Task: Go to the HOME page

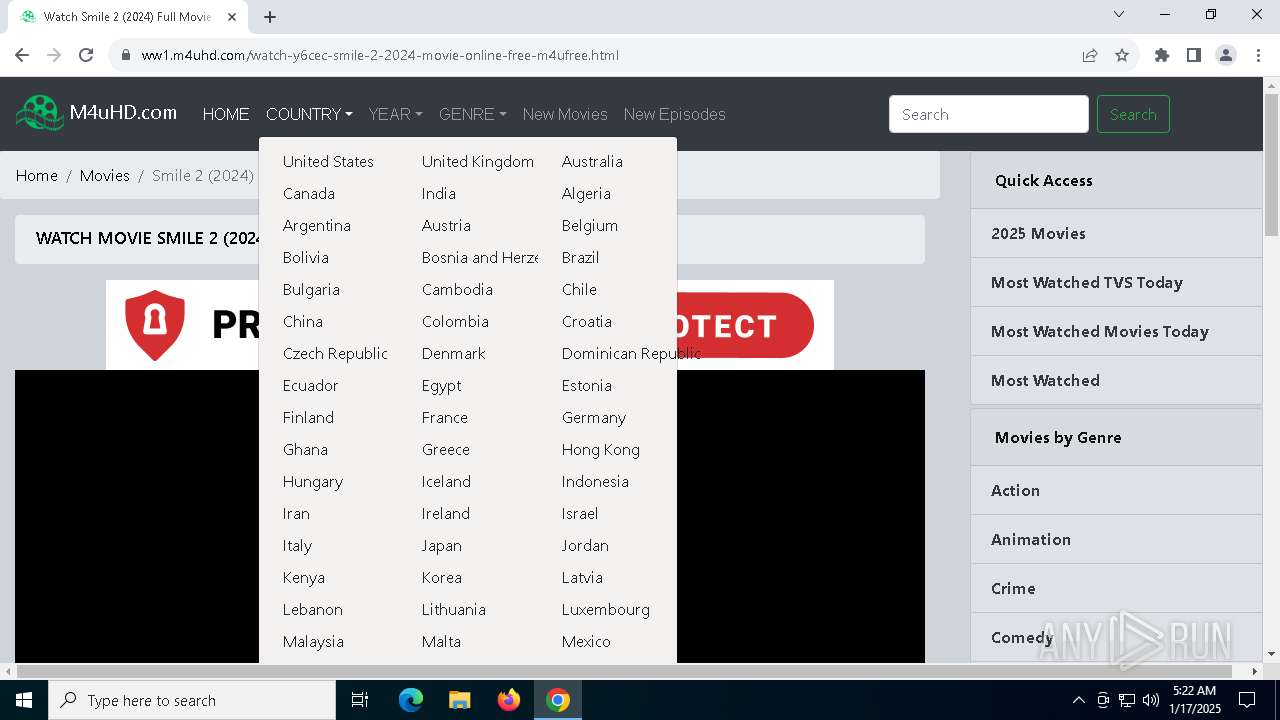Action: (x=226, y=114)
